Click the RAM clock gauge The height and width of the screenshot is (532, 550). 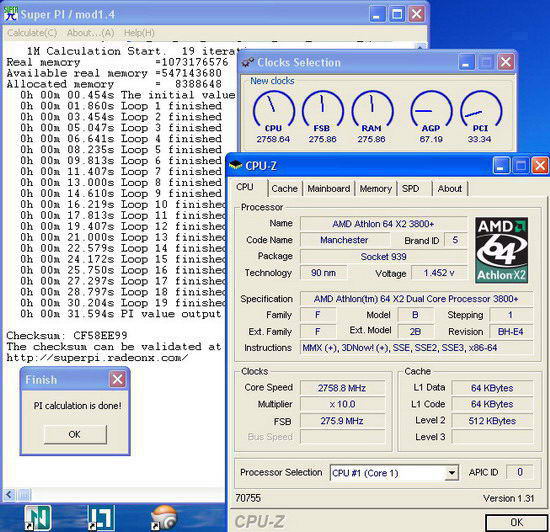[x=372, y=112]
